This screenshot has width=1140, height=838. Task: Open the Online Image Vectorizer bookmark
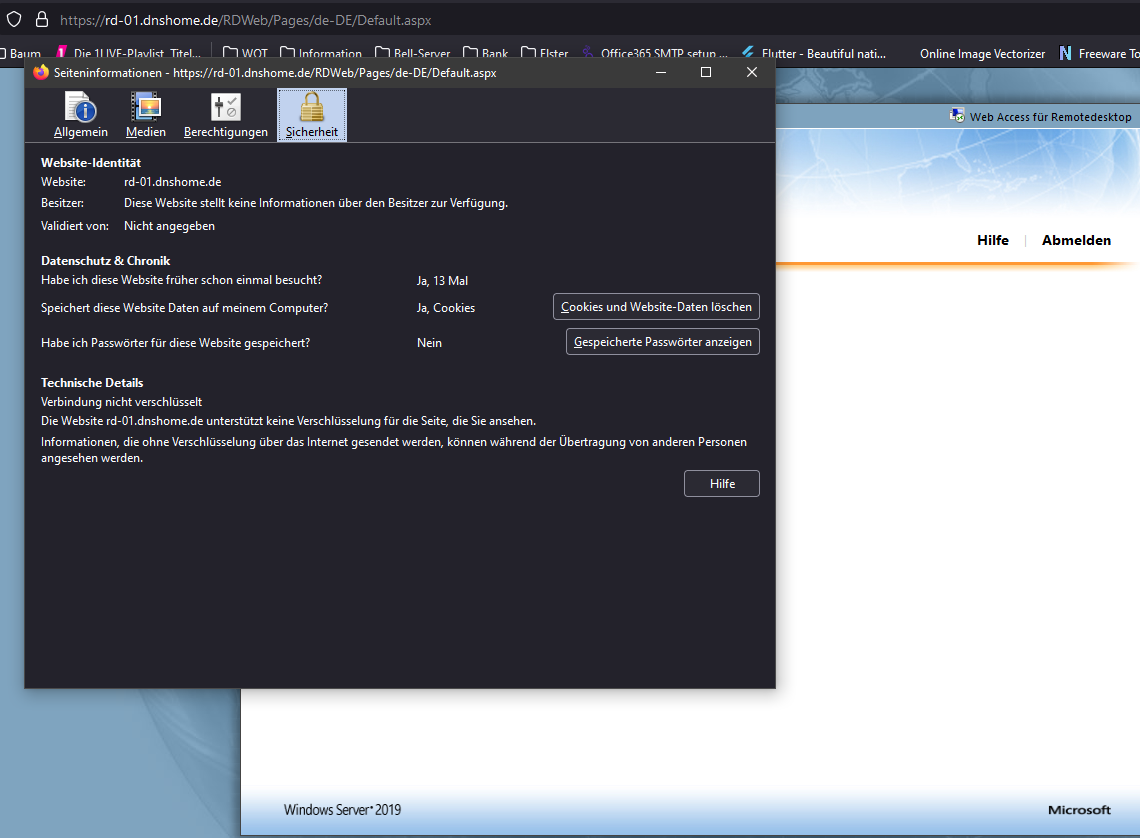tap(982, 53)
